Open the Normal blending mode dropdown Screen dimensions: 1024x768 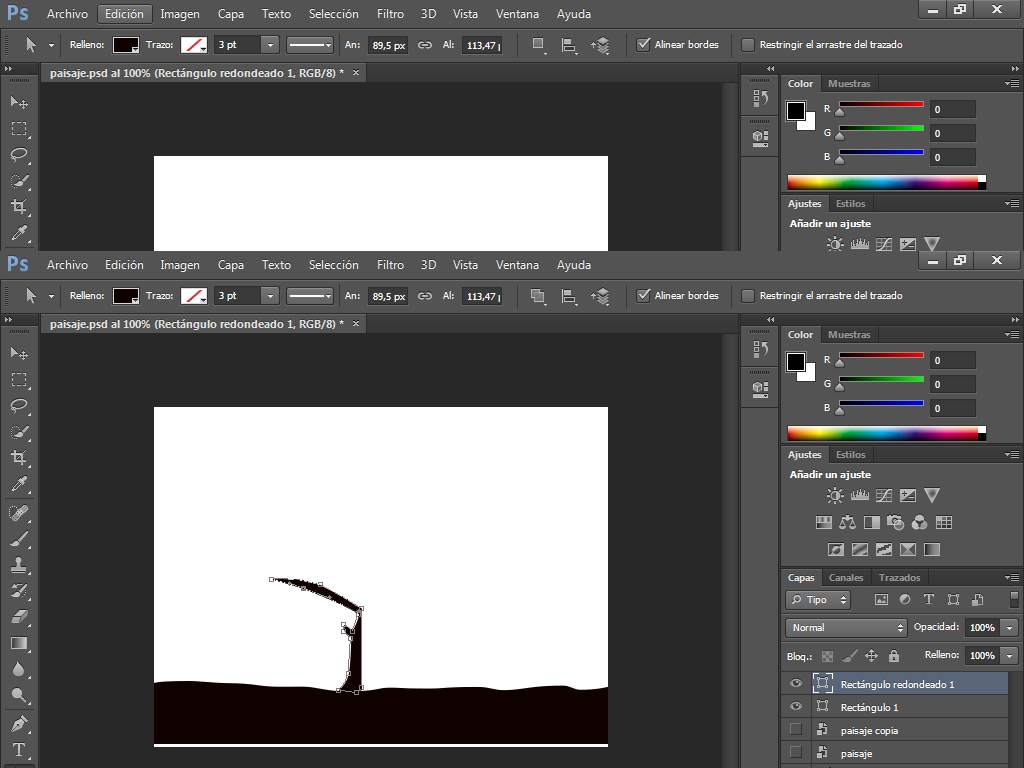(x=846, y=628)
